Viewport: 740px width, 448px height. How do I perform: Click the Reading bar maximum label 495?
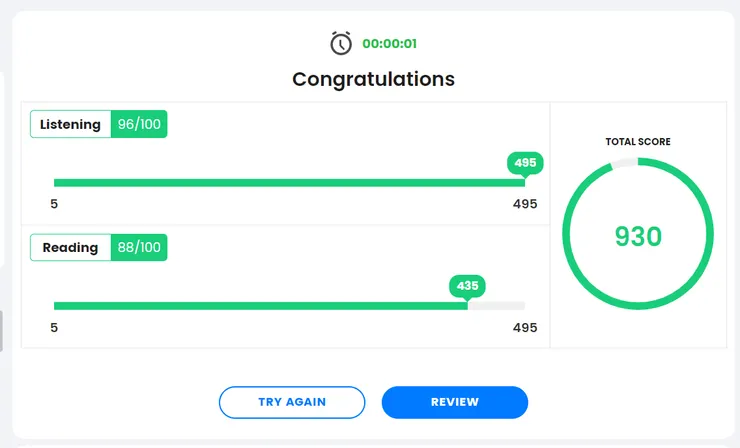click(525, 327)
